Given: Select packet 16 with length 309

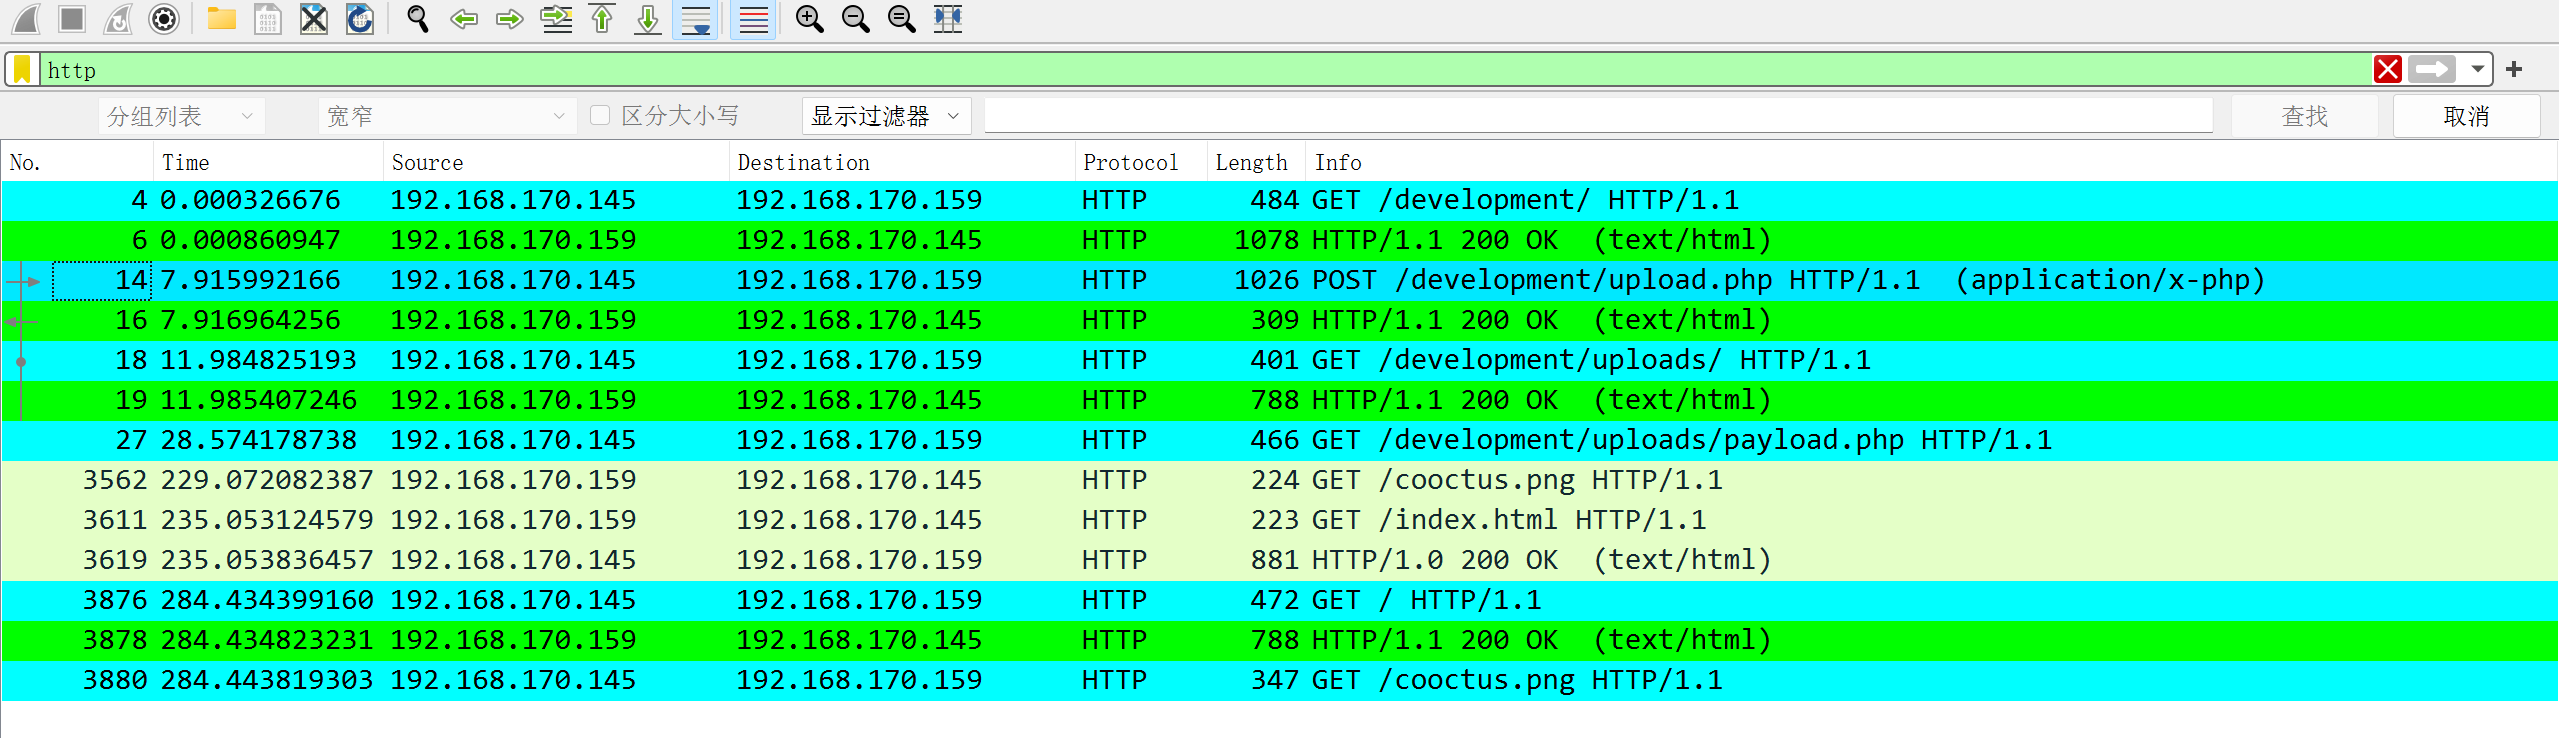Looking at the screenshot, I should pos(1279,320).
